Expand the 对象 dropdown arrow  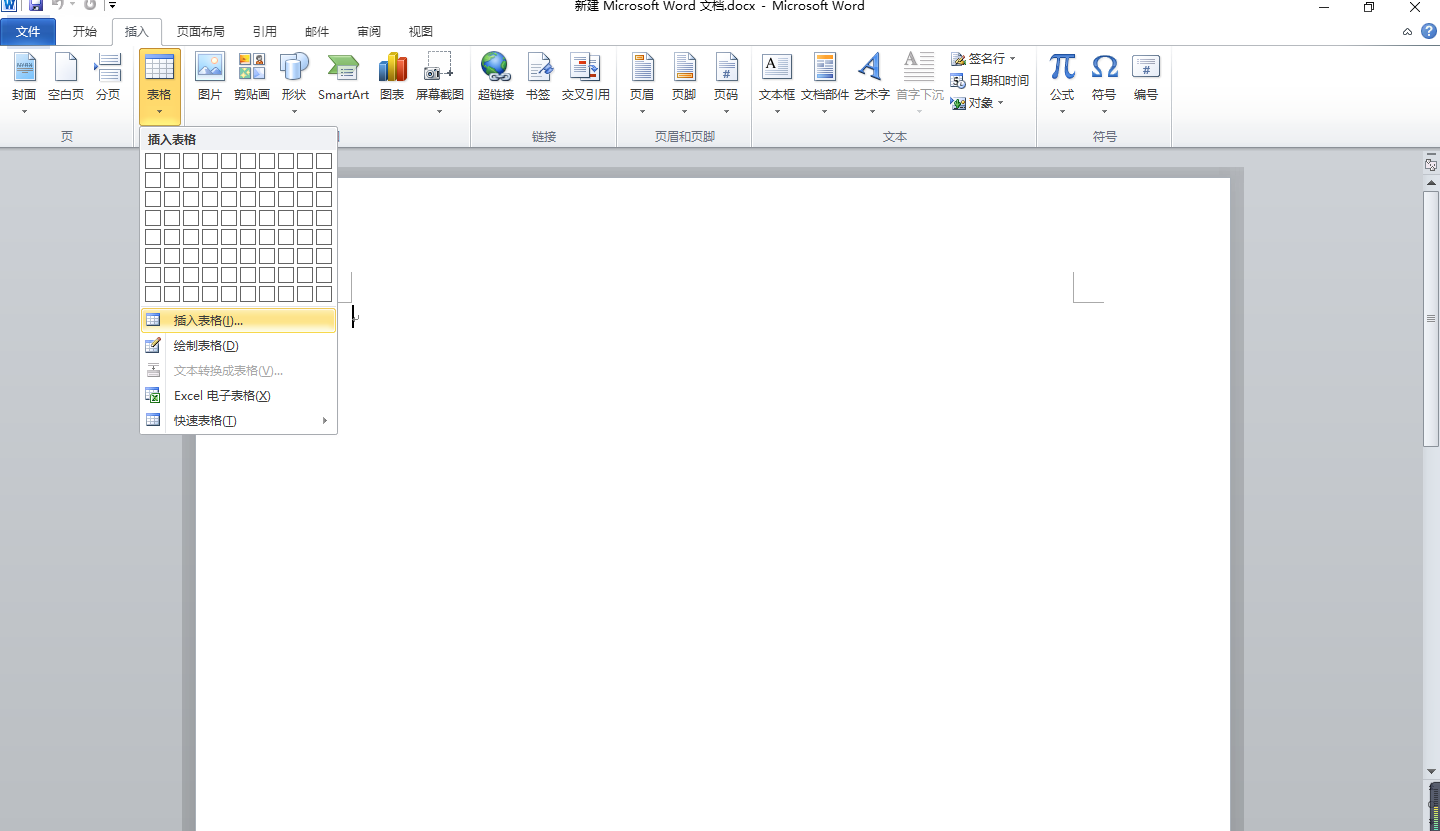1000,103
